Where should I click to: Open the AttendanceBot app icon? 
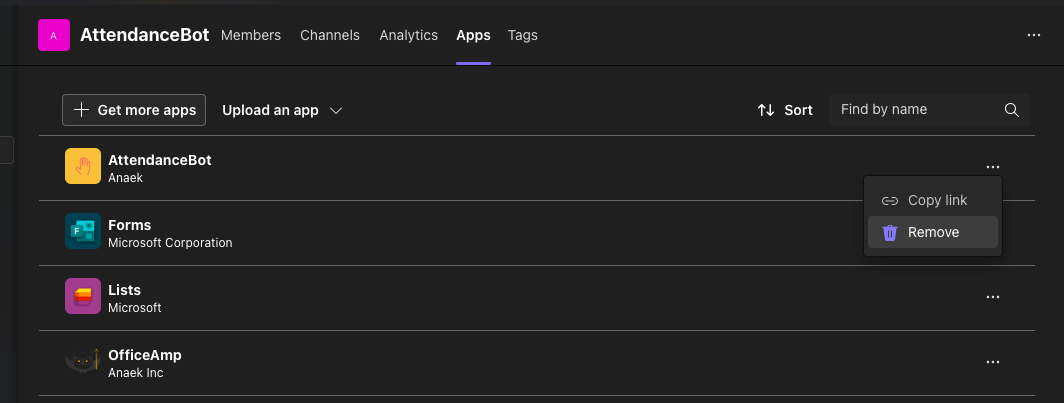pyautogui.click(x=83, y=166)
